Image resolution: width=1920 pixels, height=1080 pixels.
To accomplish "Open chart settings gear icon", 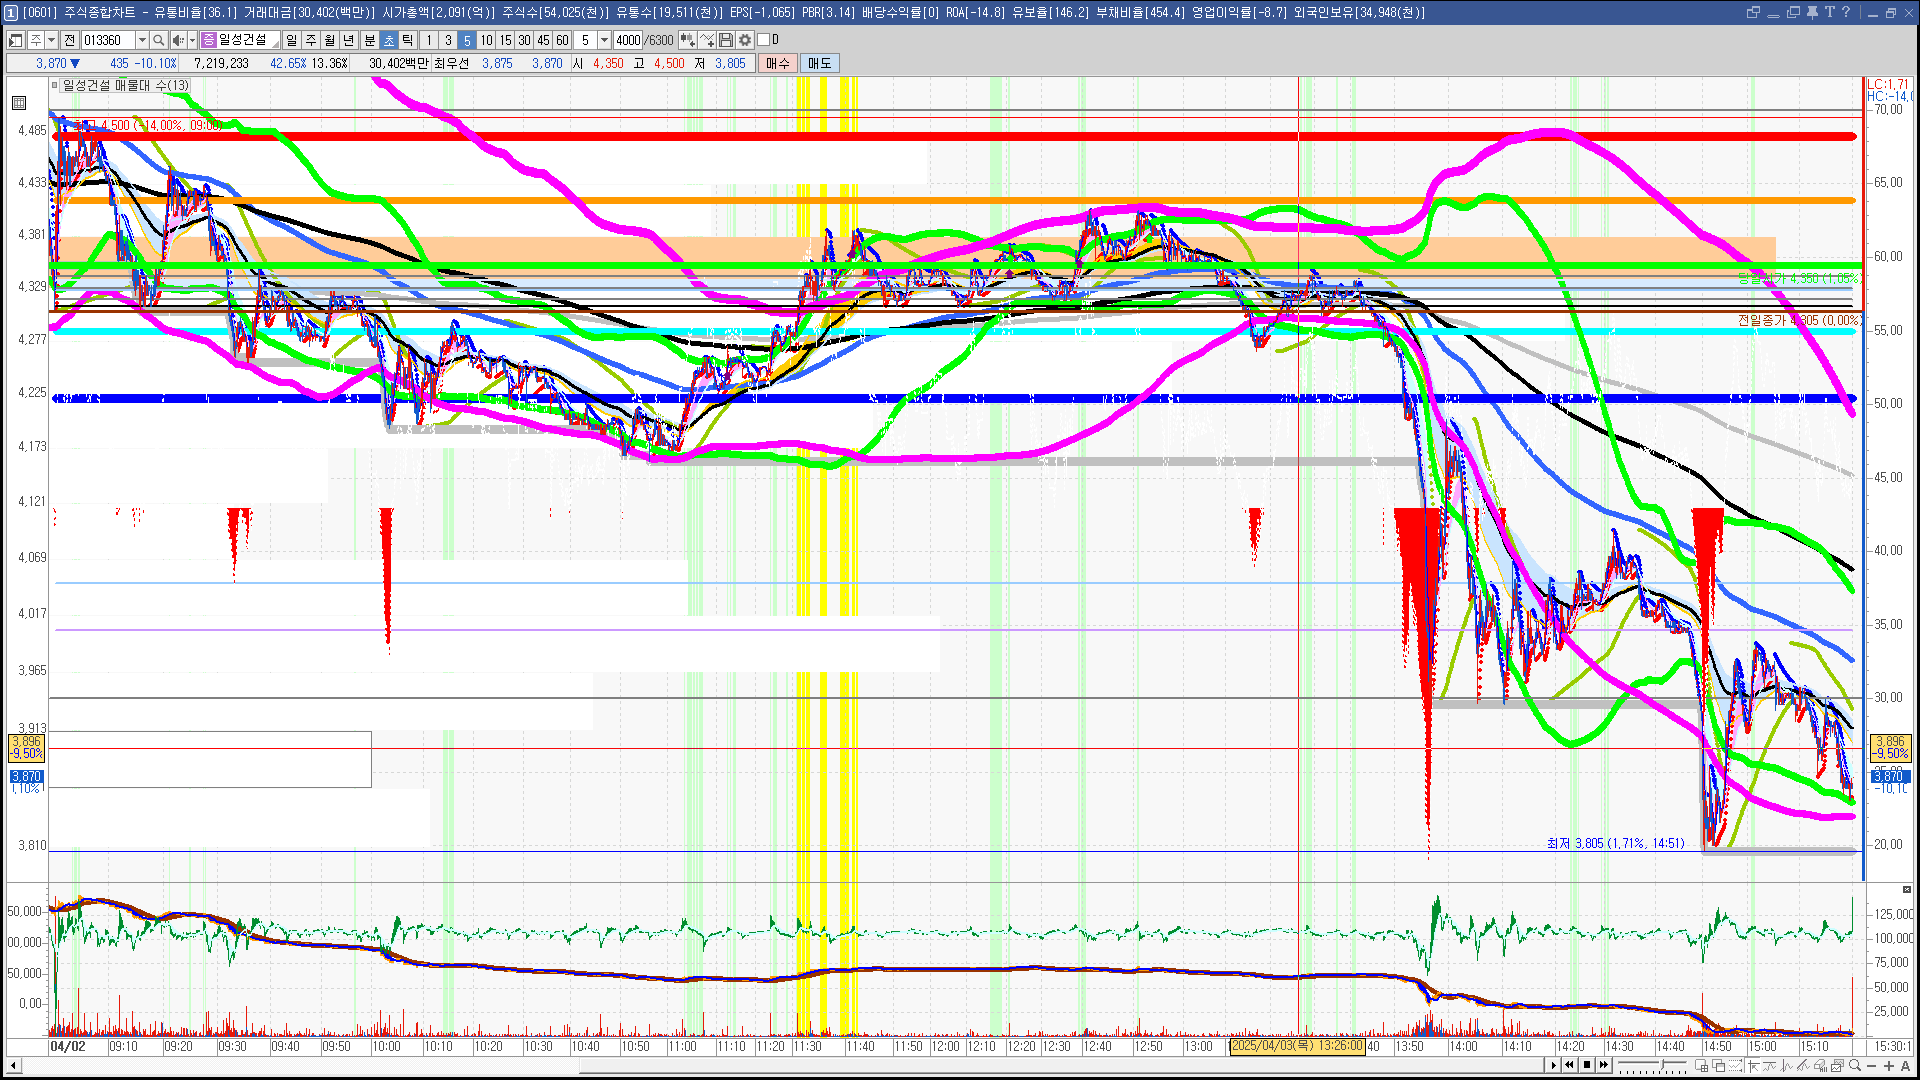I will click(745, 40).
